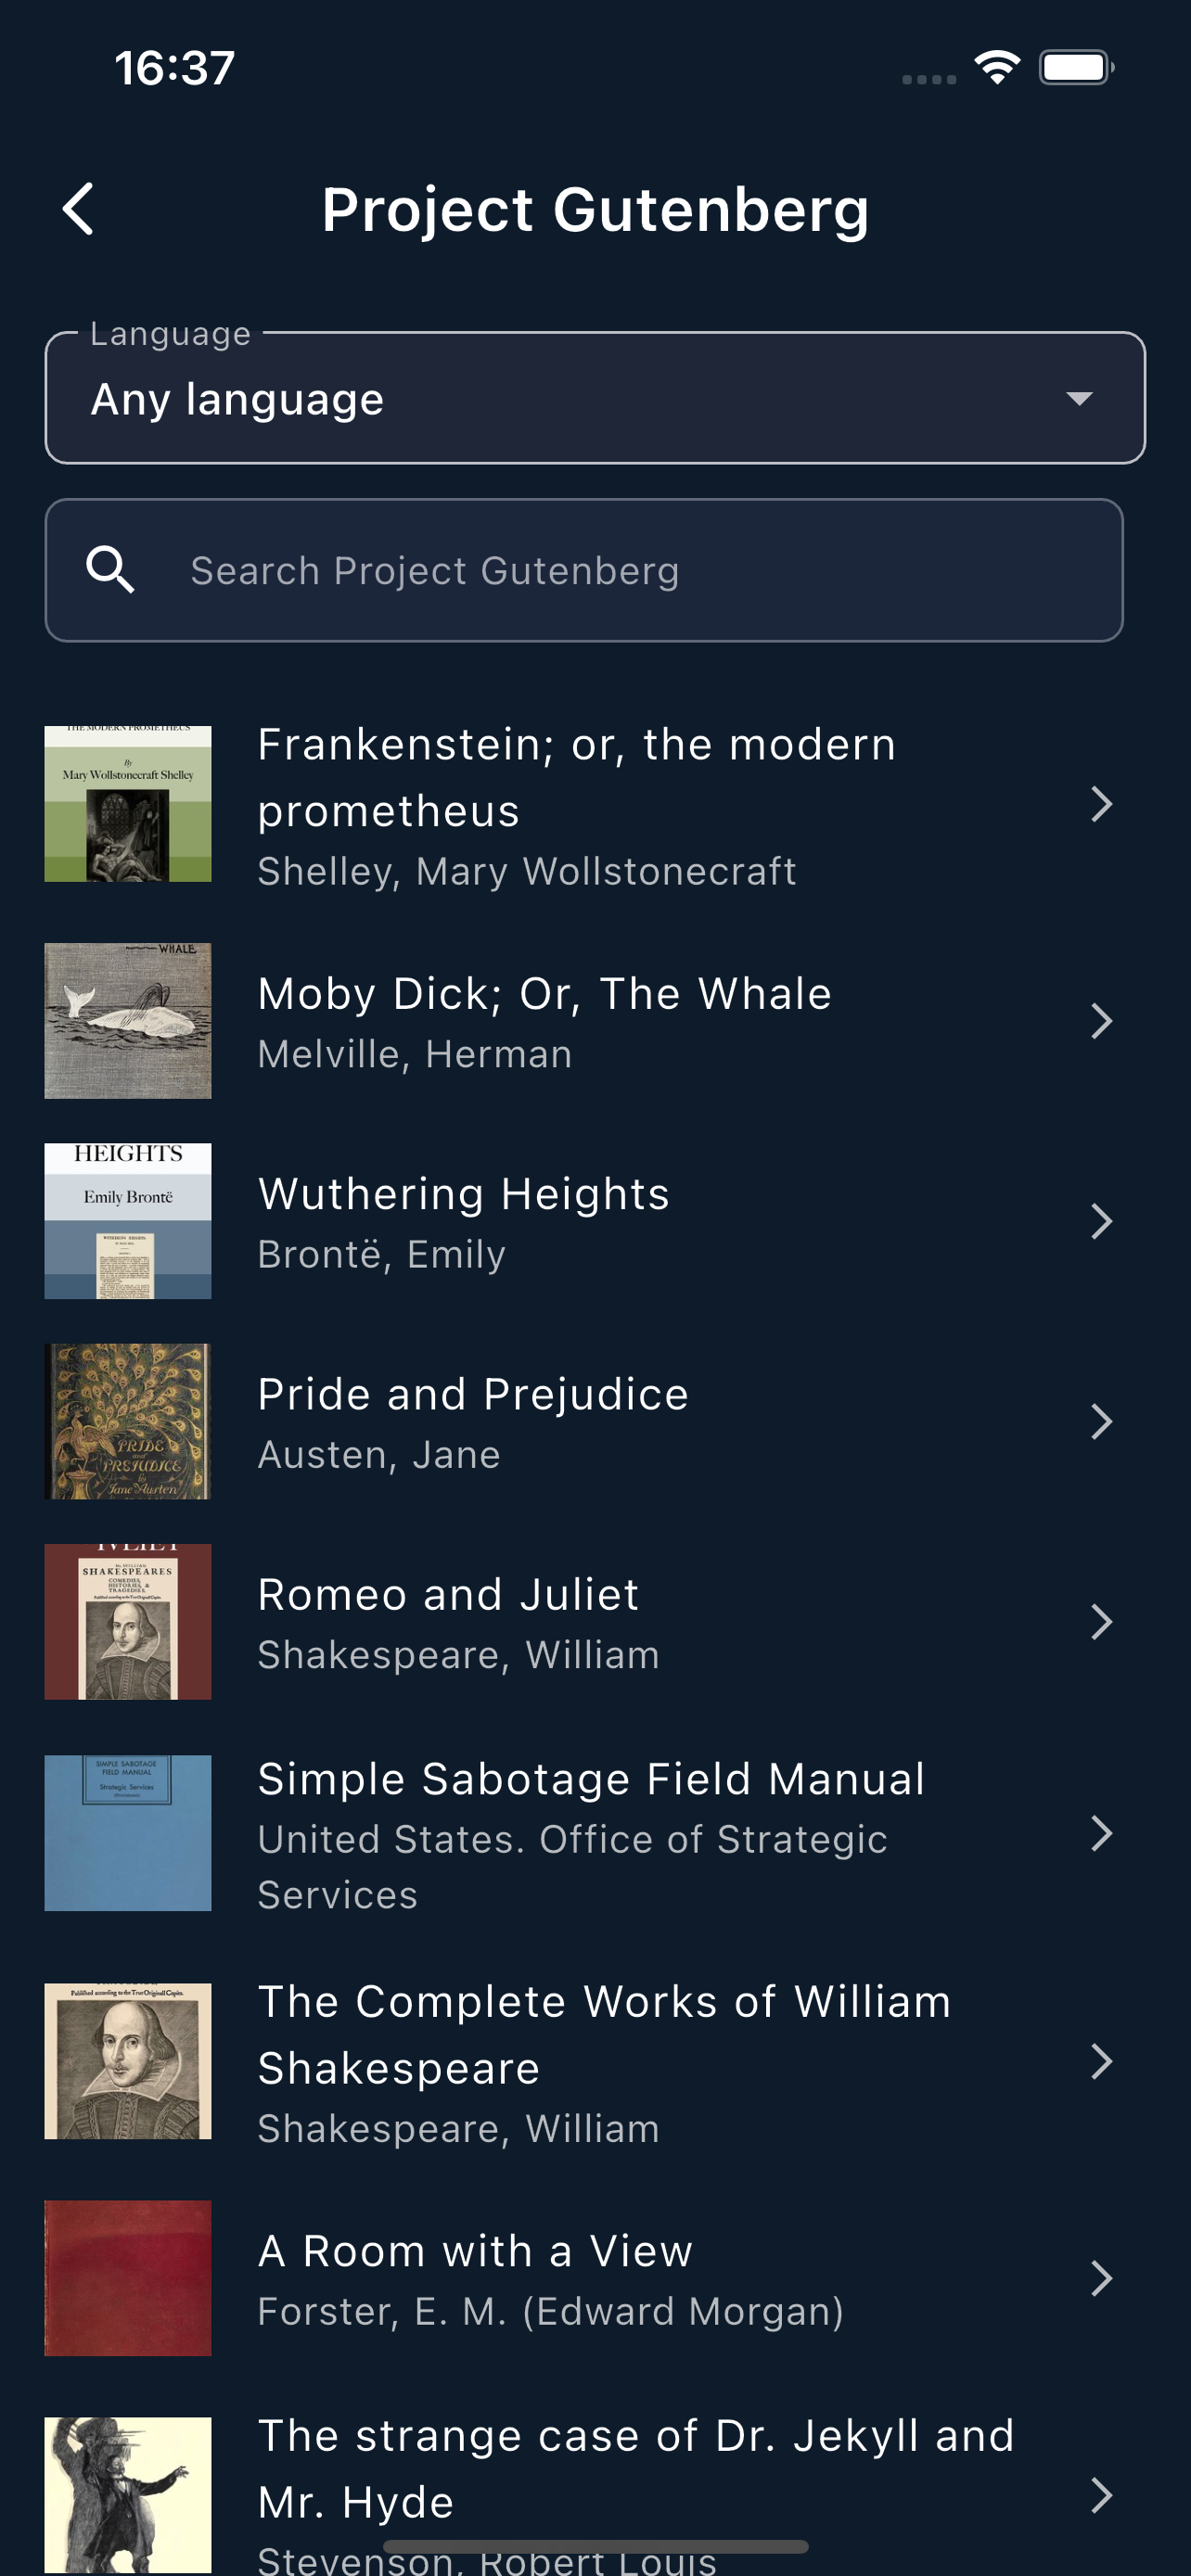Tap the Romeo and Juliet cover thumbnail
1191x2576 pixels.
[x=128, y=1622]
